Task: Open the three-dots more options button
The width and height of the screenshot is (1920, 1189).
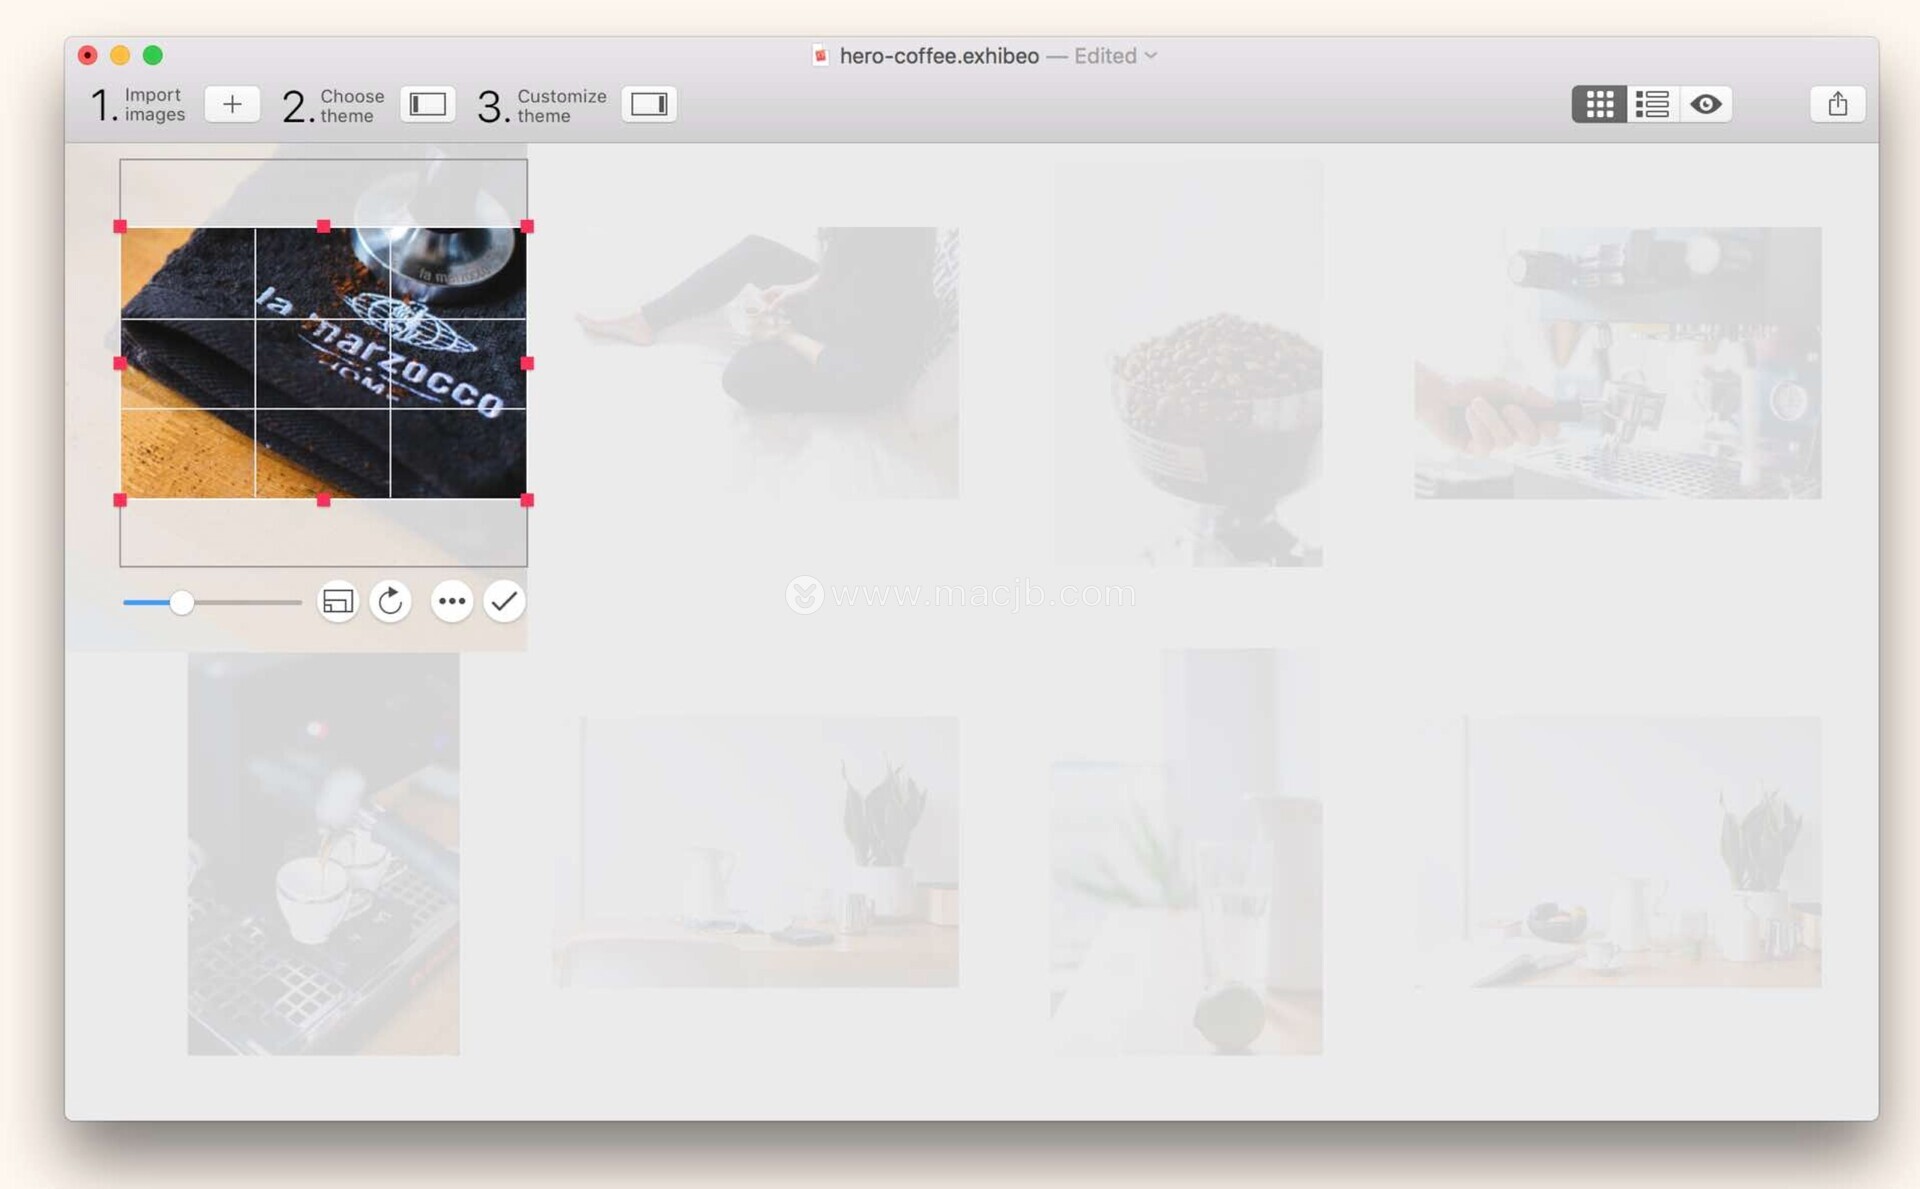Action: coord(452,601)
